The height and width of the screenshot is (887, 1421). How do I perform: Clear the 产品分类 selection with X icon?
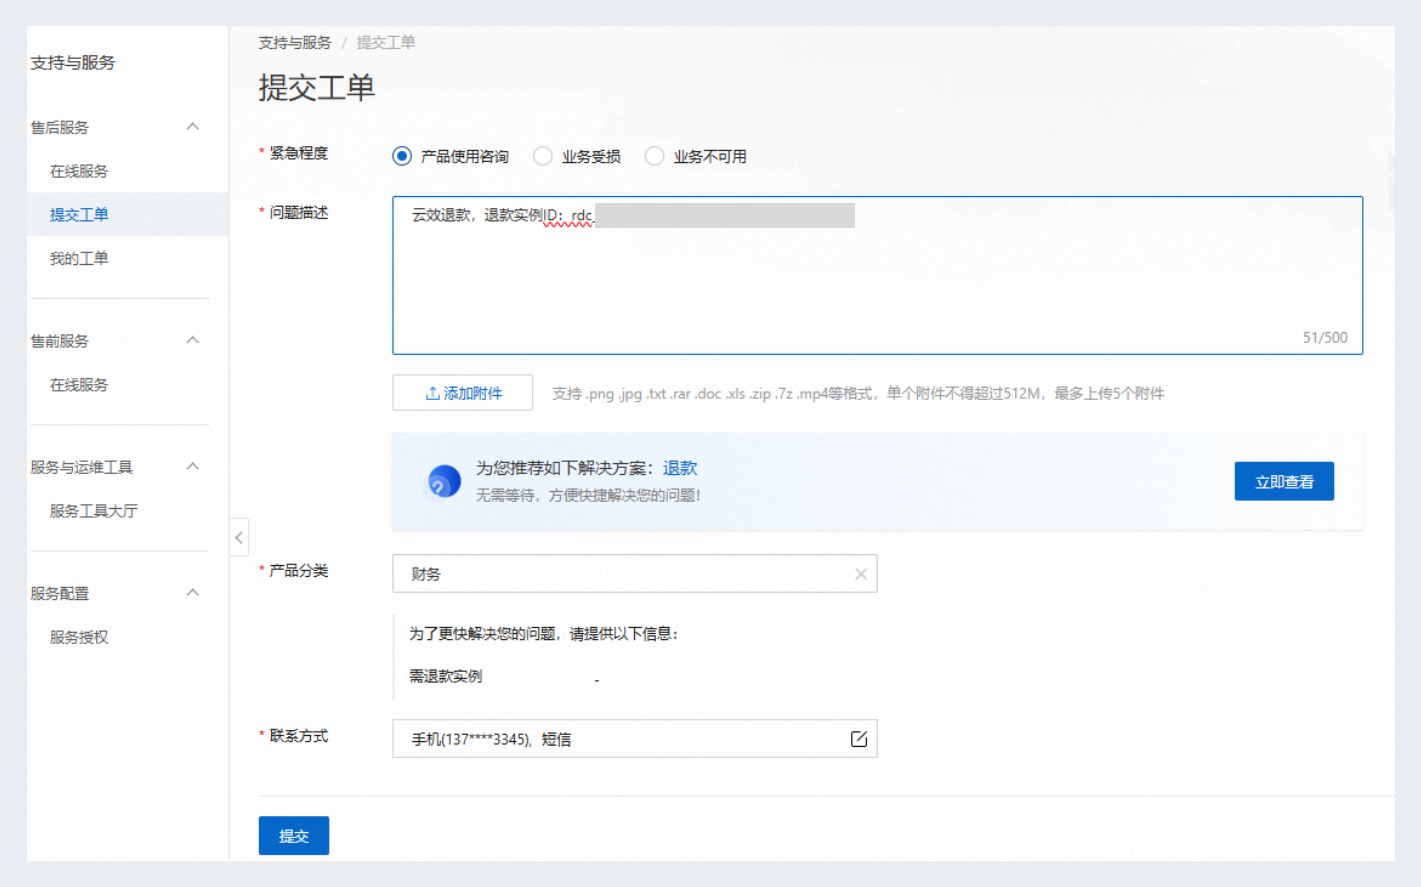click(861, 574)
